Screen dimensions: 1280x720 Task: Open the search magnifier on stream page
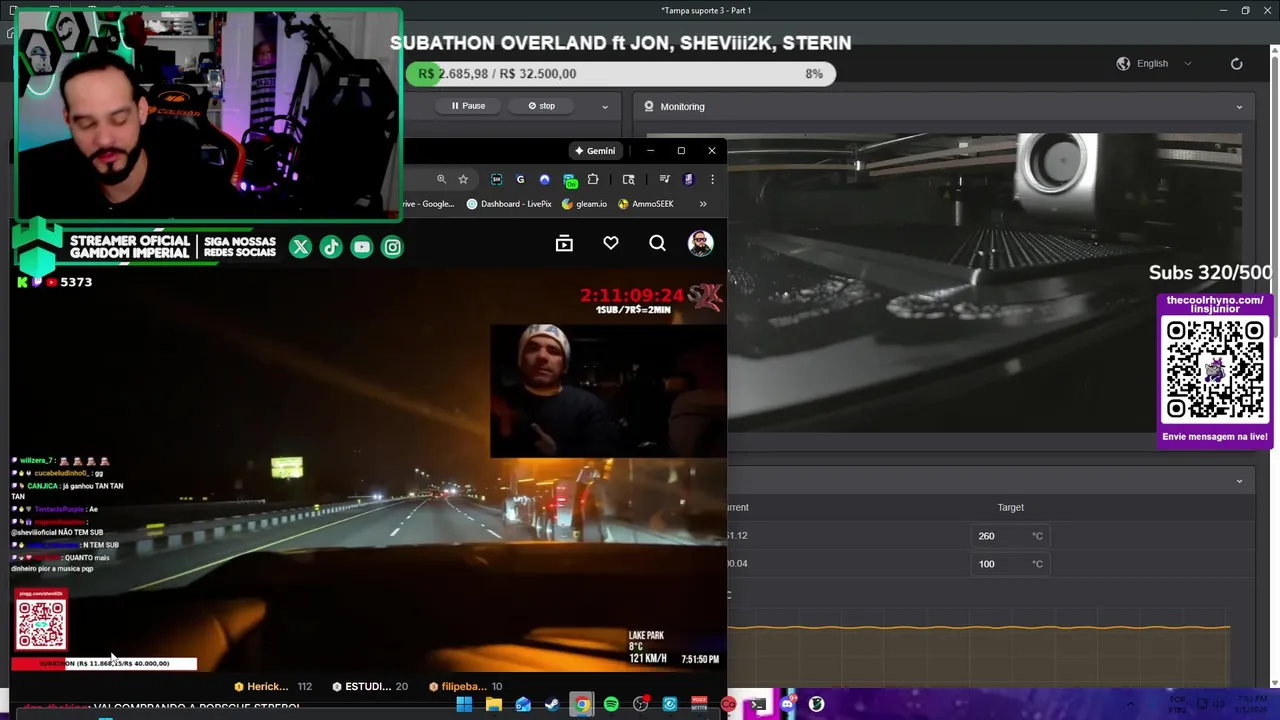[x=657, y=243]
